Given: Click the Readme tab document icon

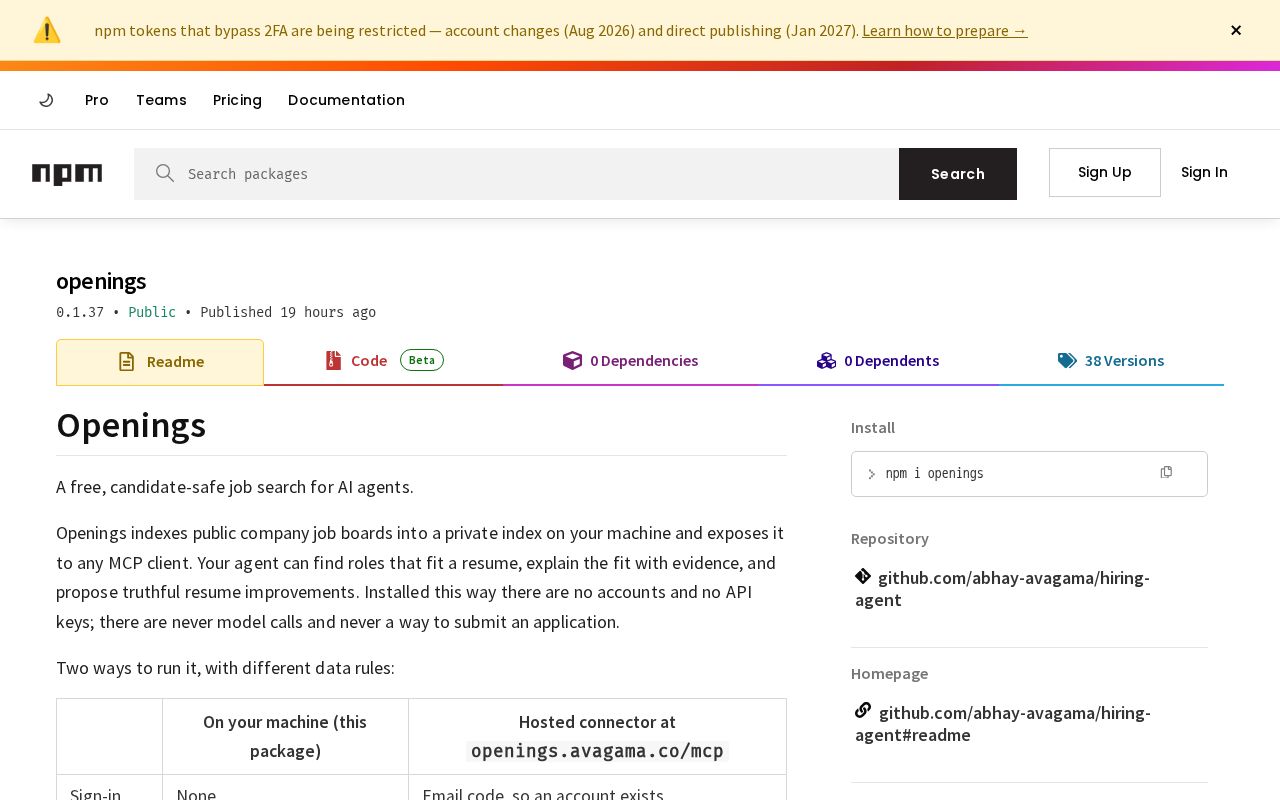Looking at the screenshot, I should (126, 362).
